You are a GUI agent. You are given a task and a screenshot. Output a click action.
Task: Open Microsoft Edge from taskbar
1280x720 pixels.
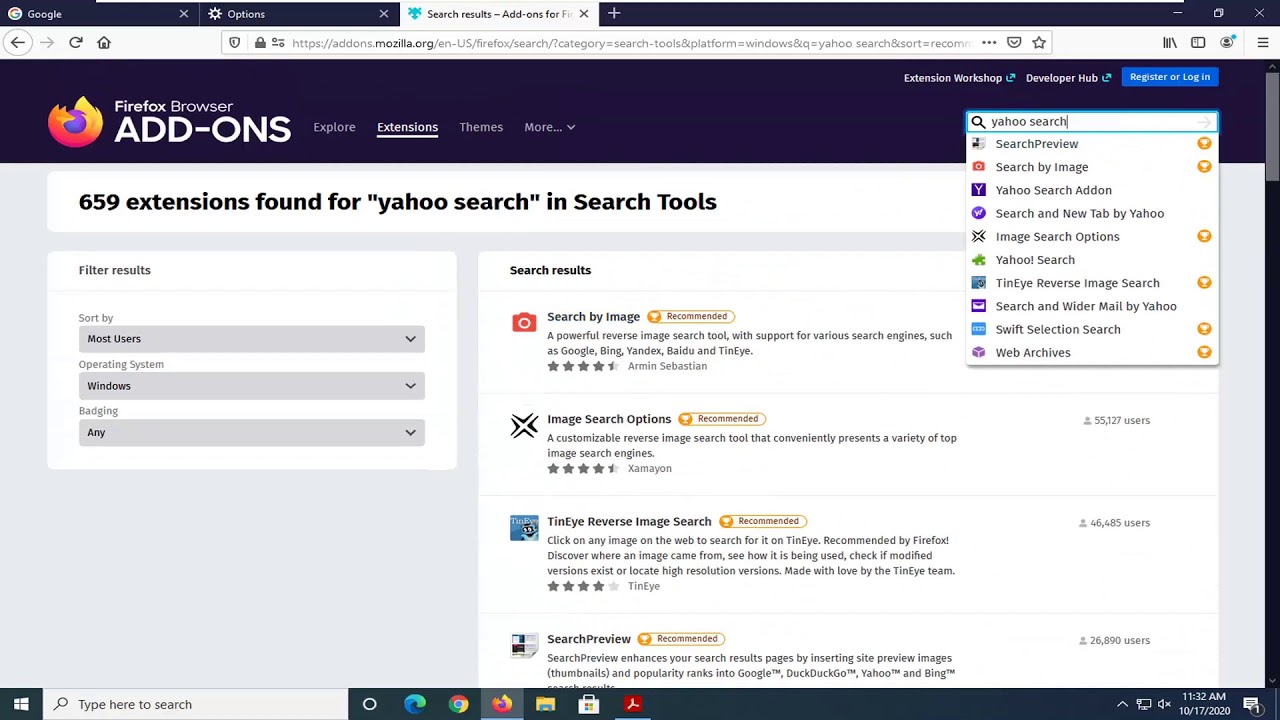pos(414,704)
